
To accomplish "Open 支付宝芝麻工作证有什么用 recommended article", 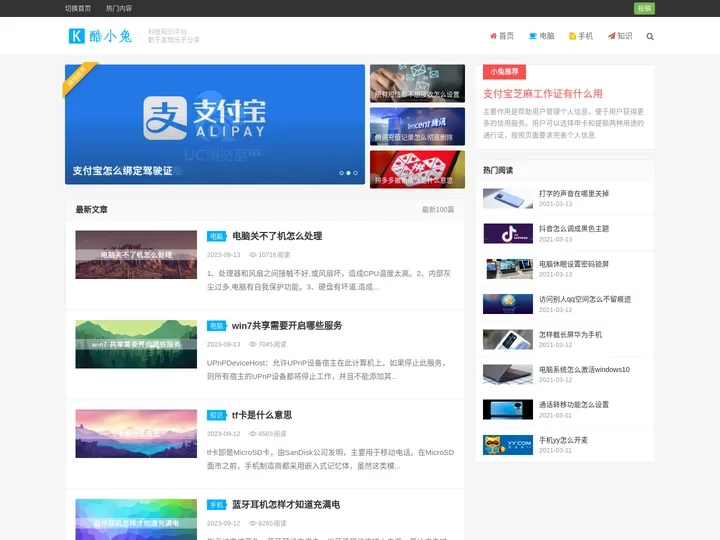I will pyautogui.click(x=543, y=94).
